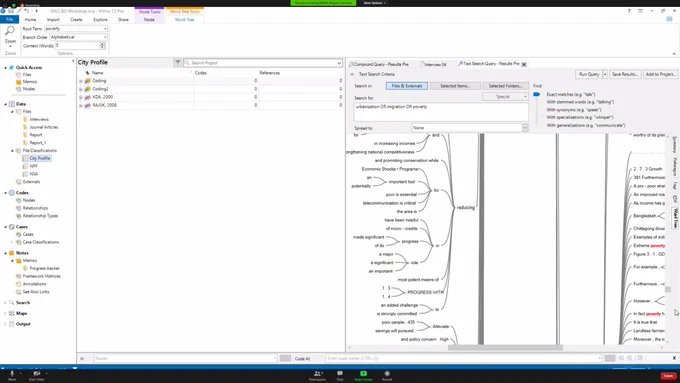Image resolution: width=680 pixels, height=383 pixels.
Task: Collapse the File Classifications tree node
Action: 12,151
